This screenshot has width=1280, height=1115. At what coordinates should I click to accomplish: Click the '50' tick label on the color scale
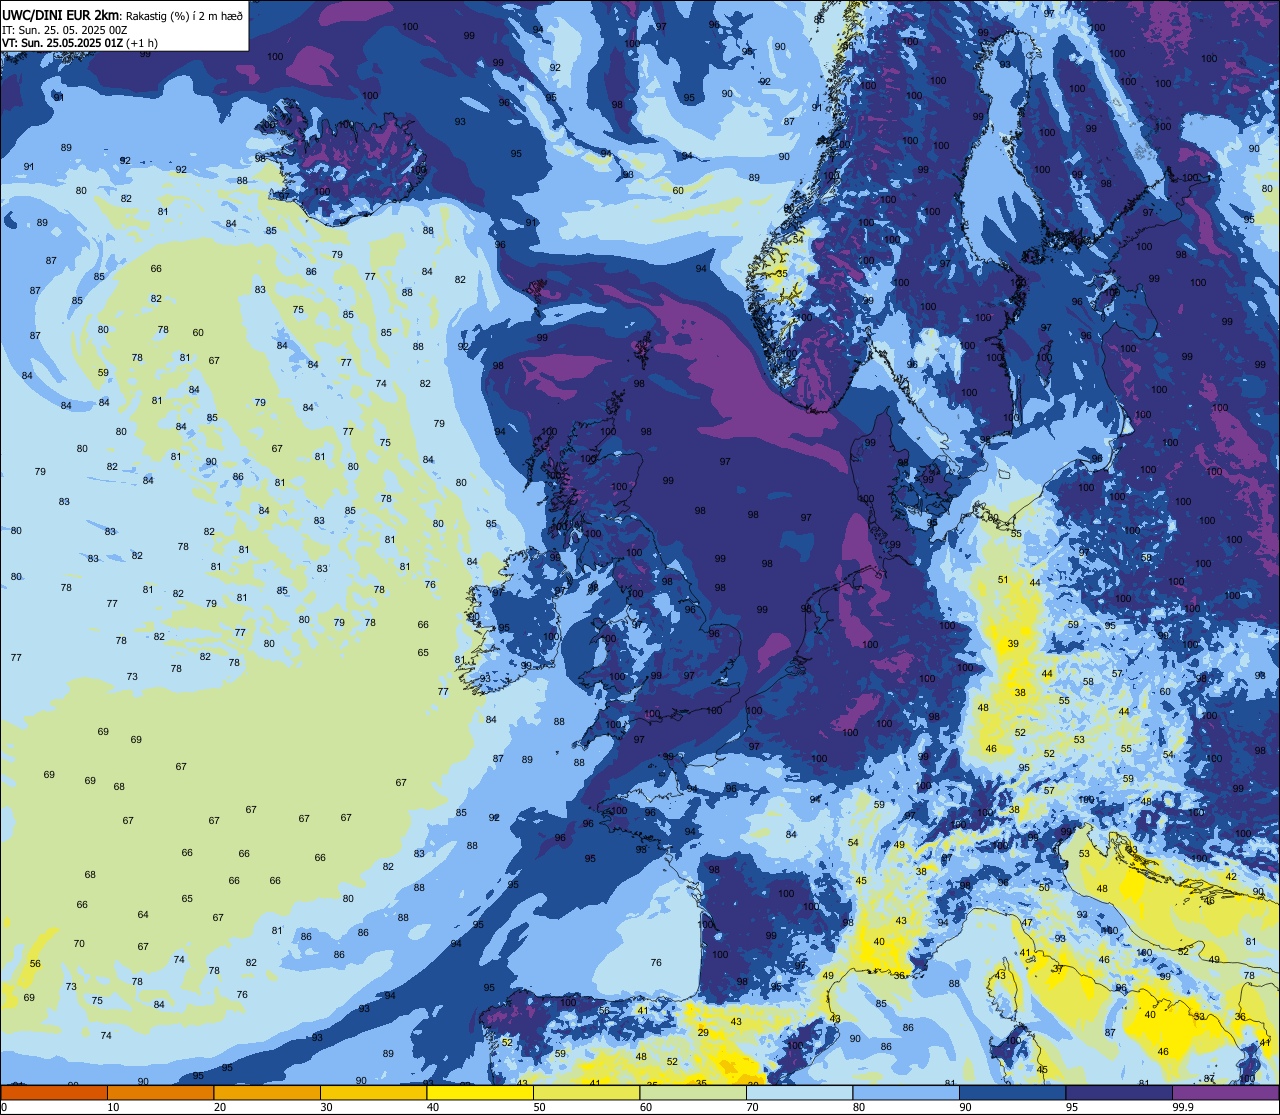coord(539,1107)
